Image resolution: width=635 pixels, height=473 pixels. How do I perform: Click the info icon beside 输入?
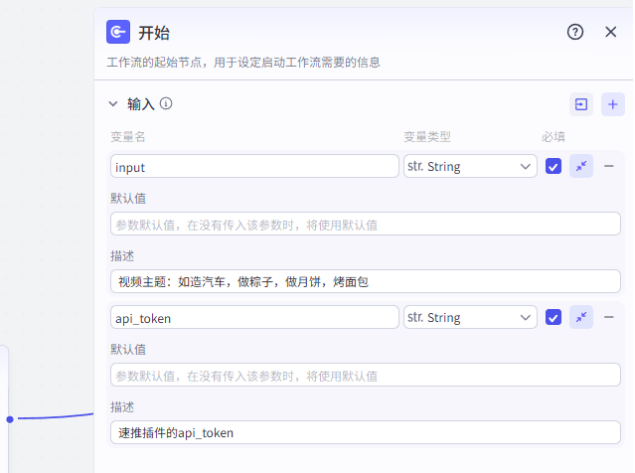pos(166,103)
